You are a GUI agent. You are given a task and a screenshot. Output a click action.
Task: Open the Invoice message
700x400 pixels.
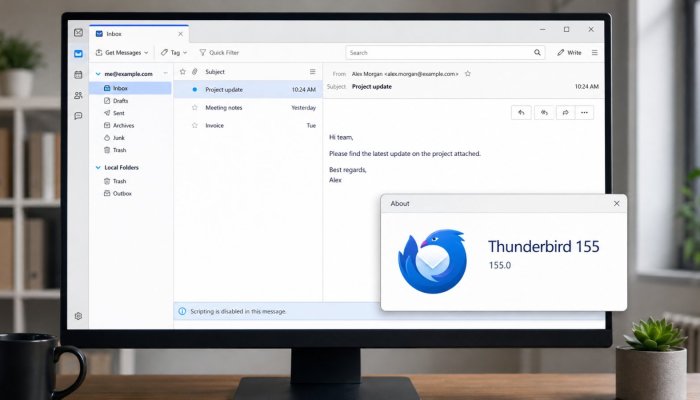[248, 125]
